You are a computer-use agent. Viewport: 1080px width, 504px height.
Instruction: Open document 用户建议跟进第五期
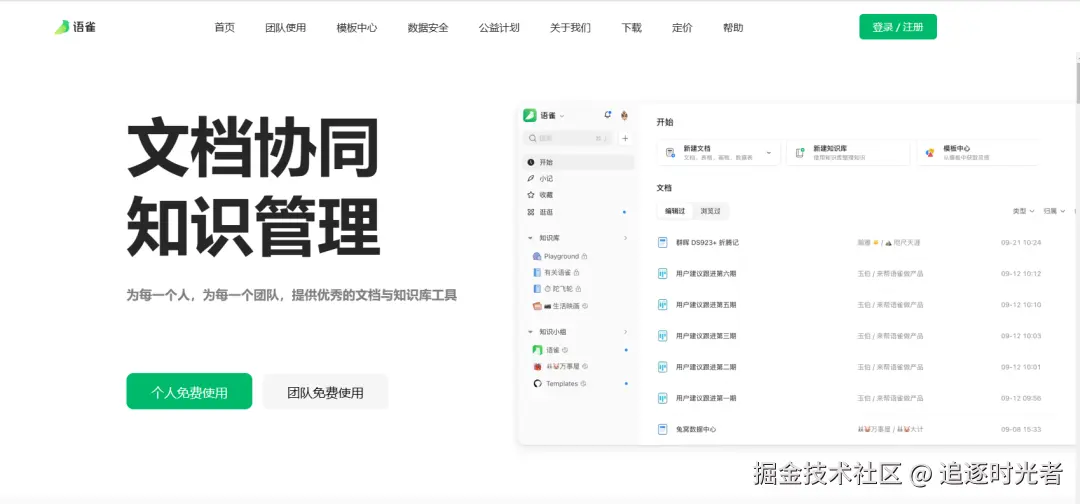click(706, 304)
